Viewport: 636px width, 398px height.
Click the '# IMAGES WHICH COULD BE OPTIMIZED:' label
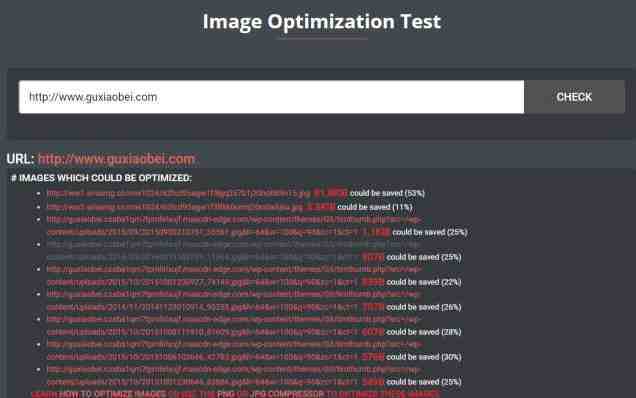pos(101,178)
